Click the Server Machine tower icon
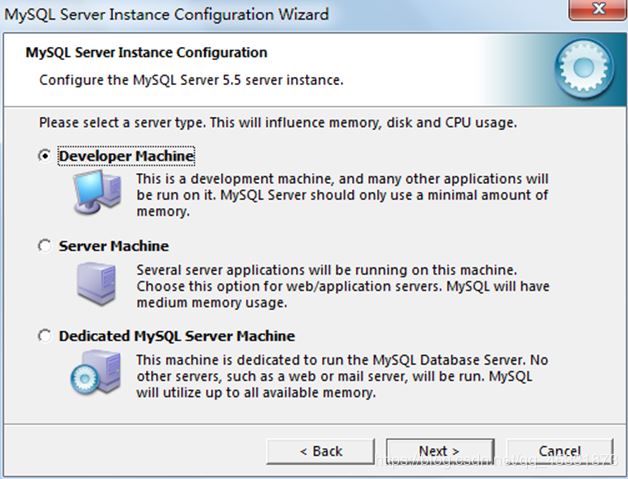628x479 pixels. coord(97,284)
